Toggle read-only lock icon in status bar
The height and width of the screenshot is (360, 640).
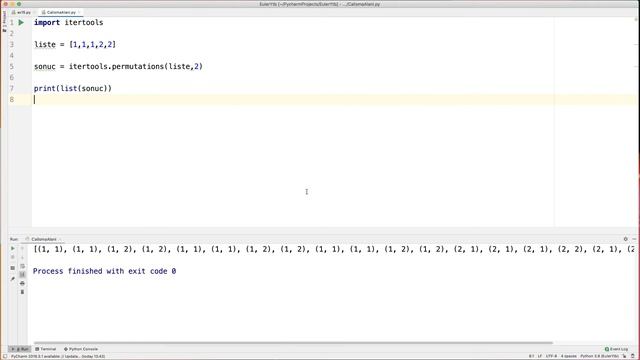pyautogui.click(x=624, y=356)
